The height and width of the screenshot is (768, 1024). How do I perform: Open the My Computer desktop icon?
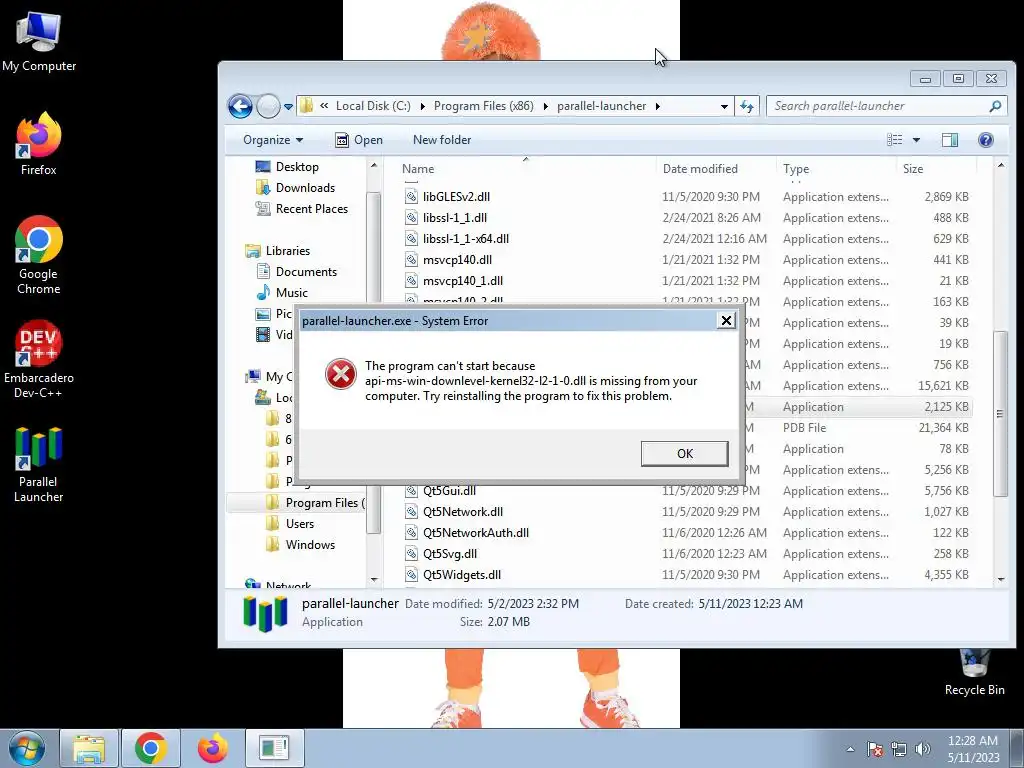[39, 41]
